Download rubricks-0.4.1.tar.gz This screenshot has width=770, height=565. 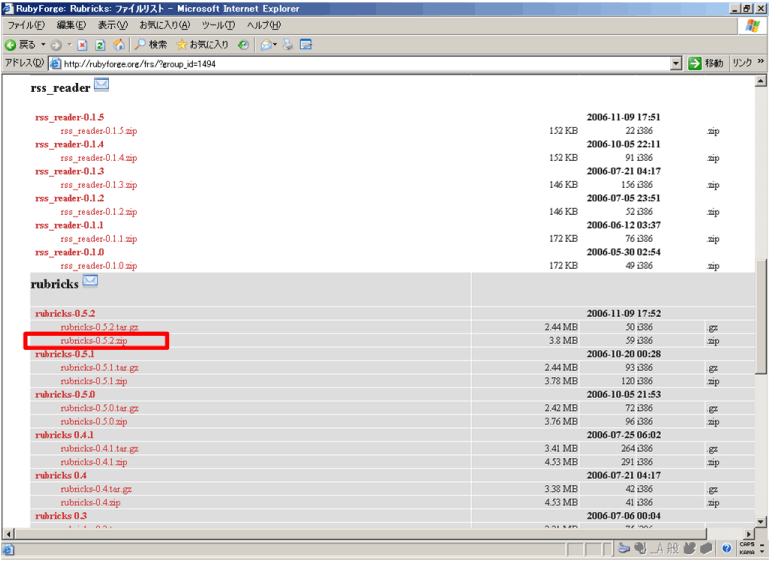[x=99, y=449]
